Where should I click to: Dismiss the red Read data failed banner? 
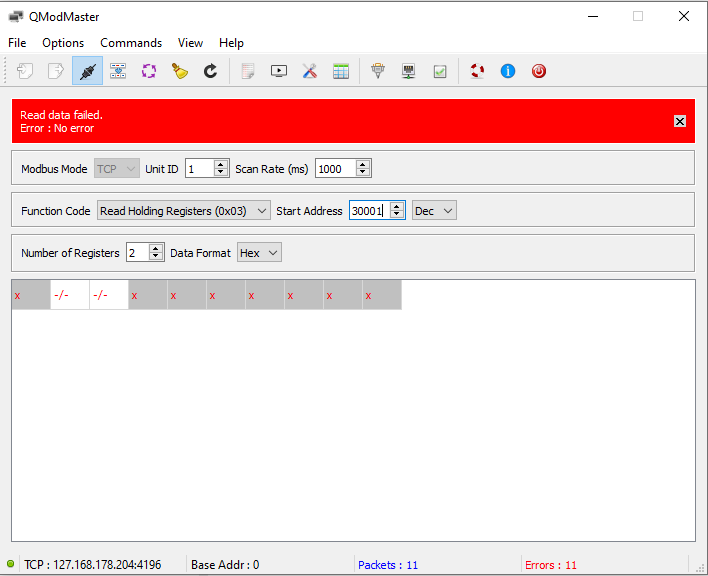pos(680,121)
